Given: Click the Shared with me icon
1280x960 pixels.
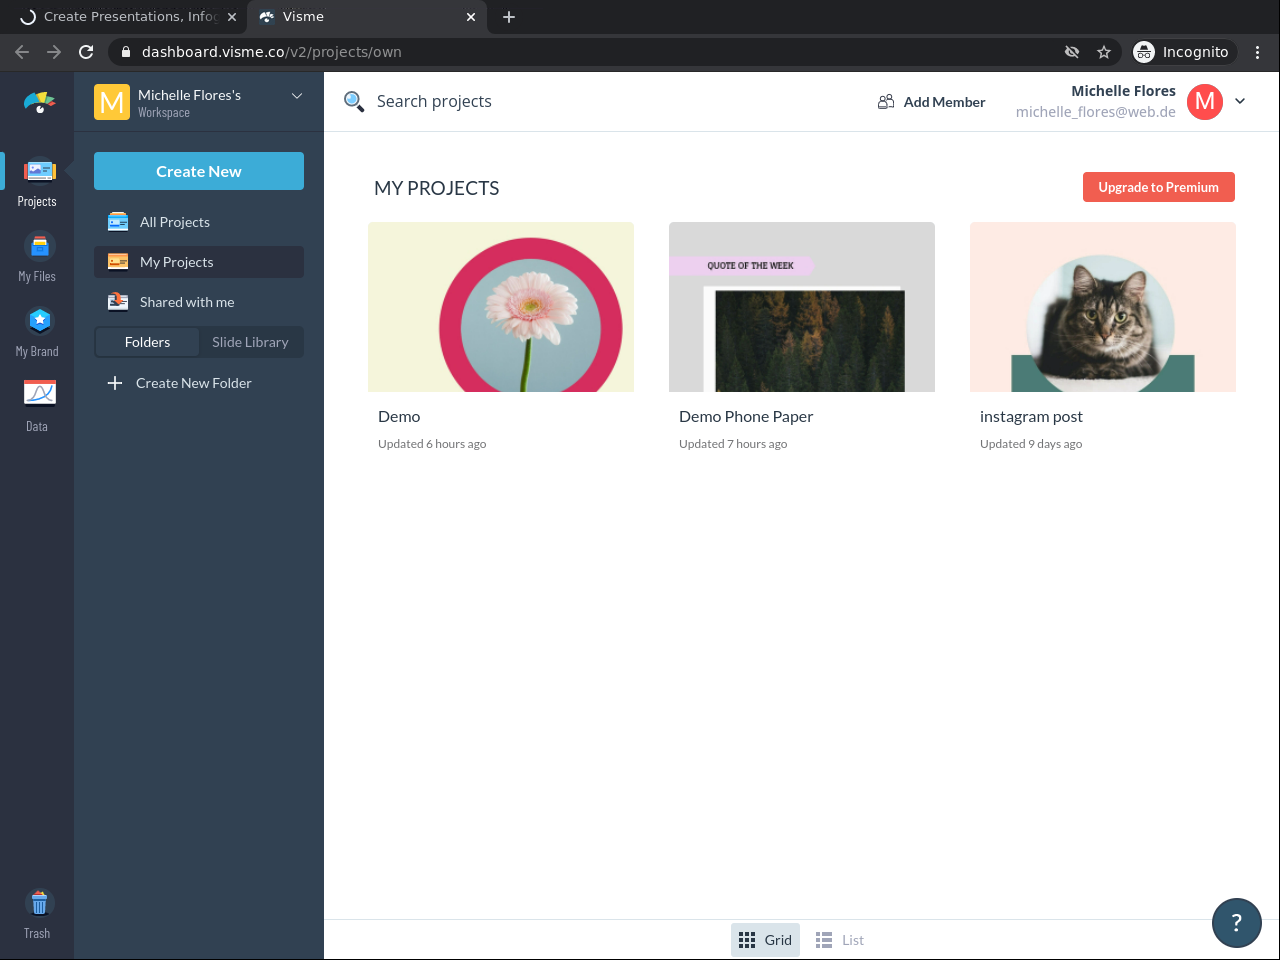Looking at the screenshot, I should click(118, 302).
